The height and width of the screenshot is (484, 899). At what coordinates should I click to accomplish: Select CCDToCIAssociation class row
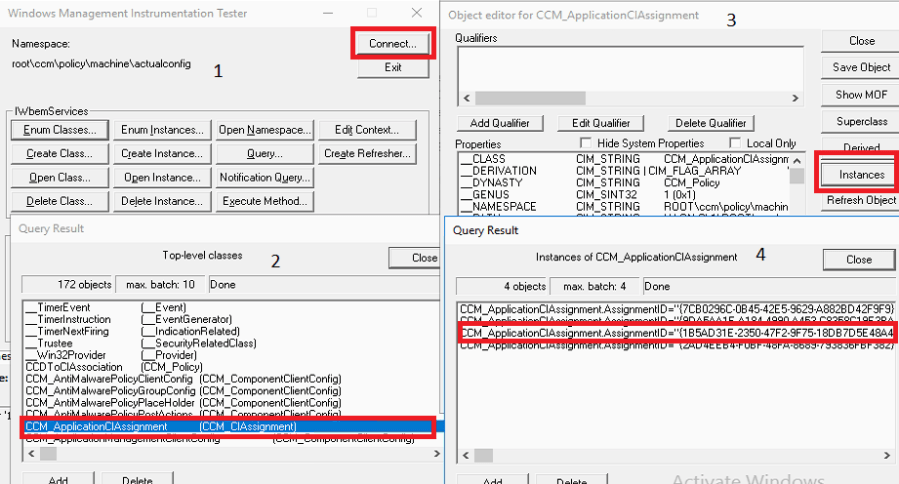click(231, 367)
